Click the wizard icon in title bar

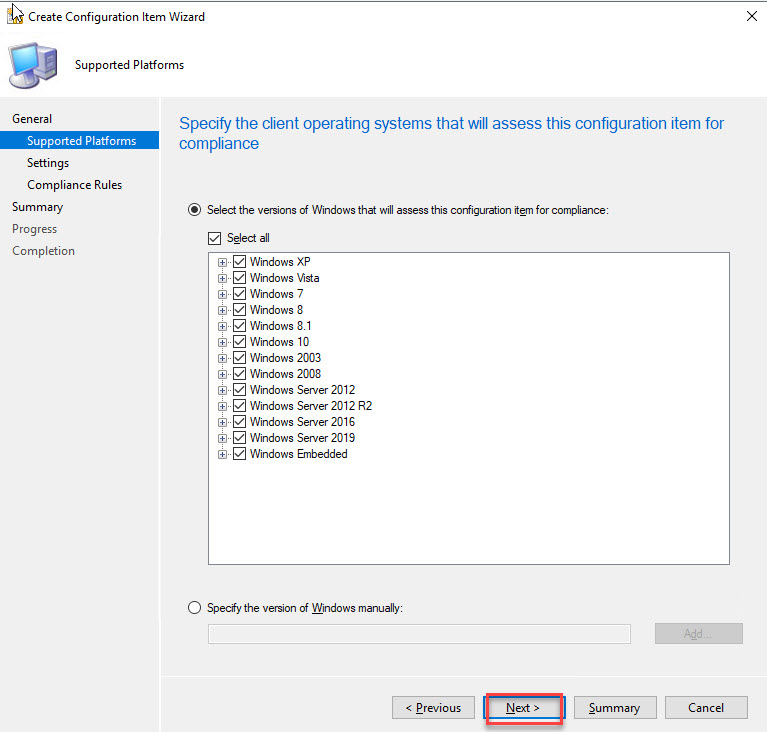(x=16, y=16)
